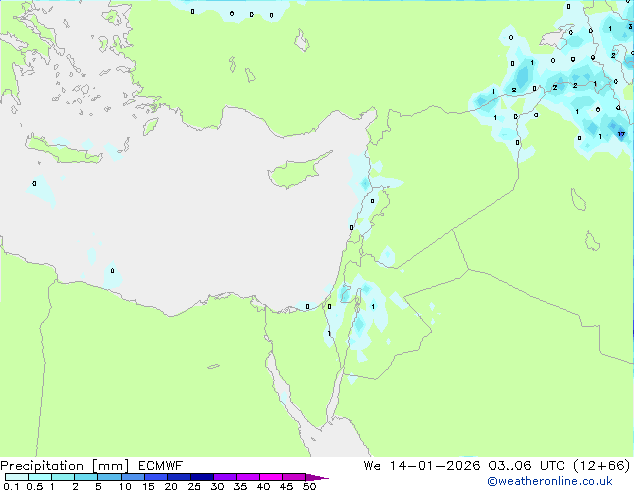This screenshot has width=634, height=490.
Task: Click the 17 mm precipitation value on map
Action: point(621,134)
